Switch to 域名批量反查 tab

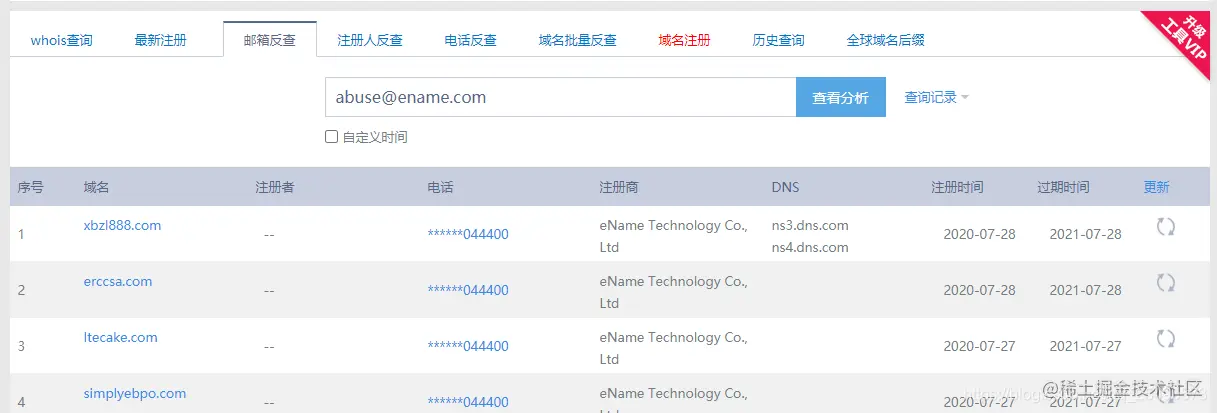[577, 41]
